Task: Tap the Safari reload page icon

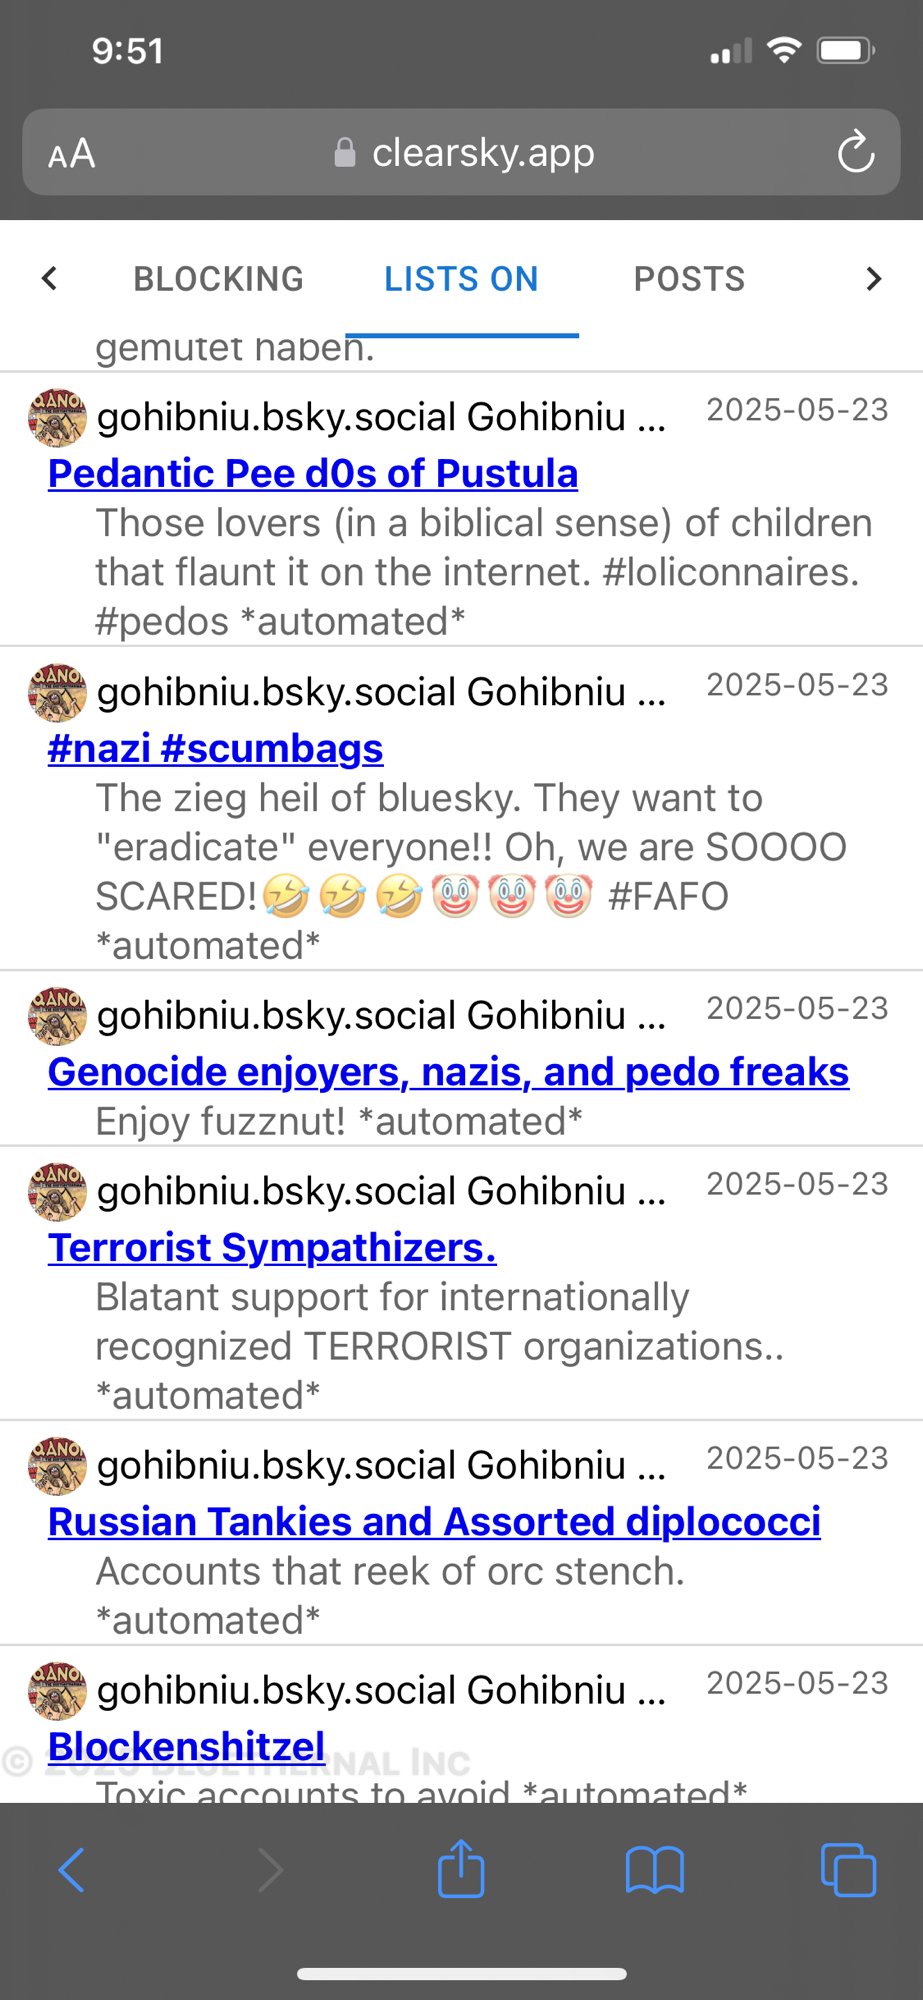Action: [x=855, y=153]
